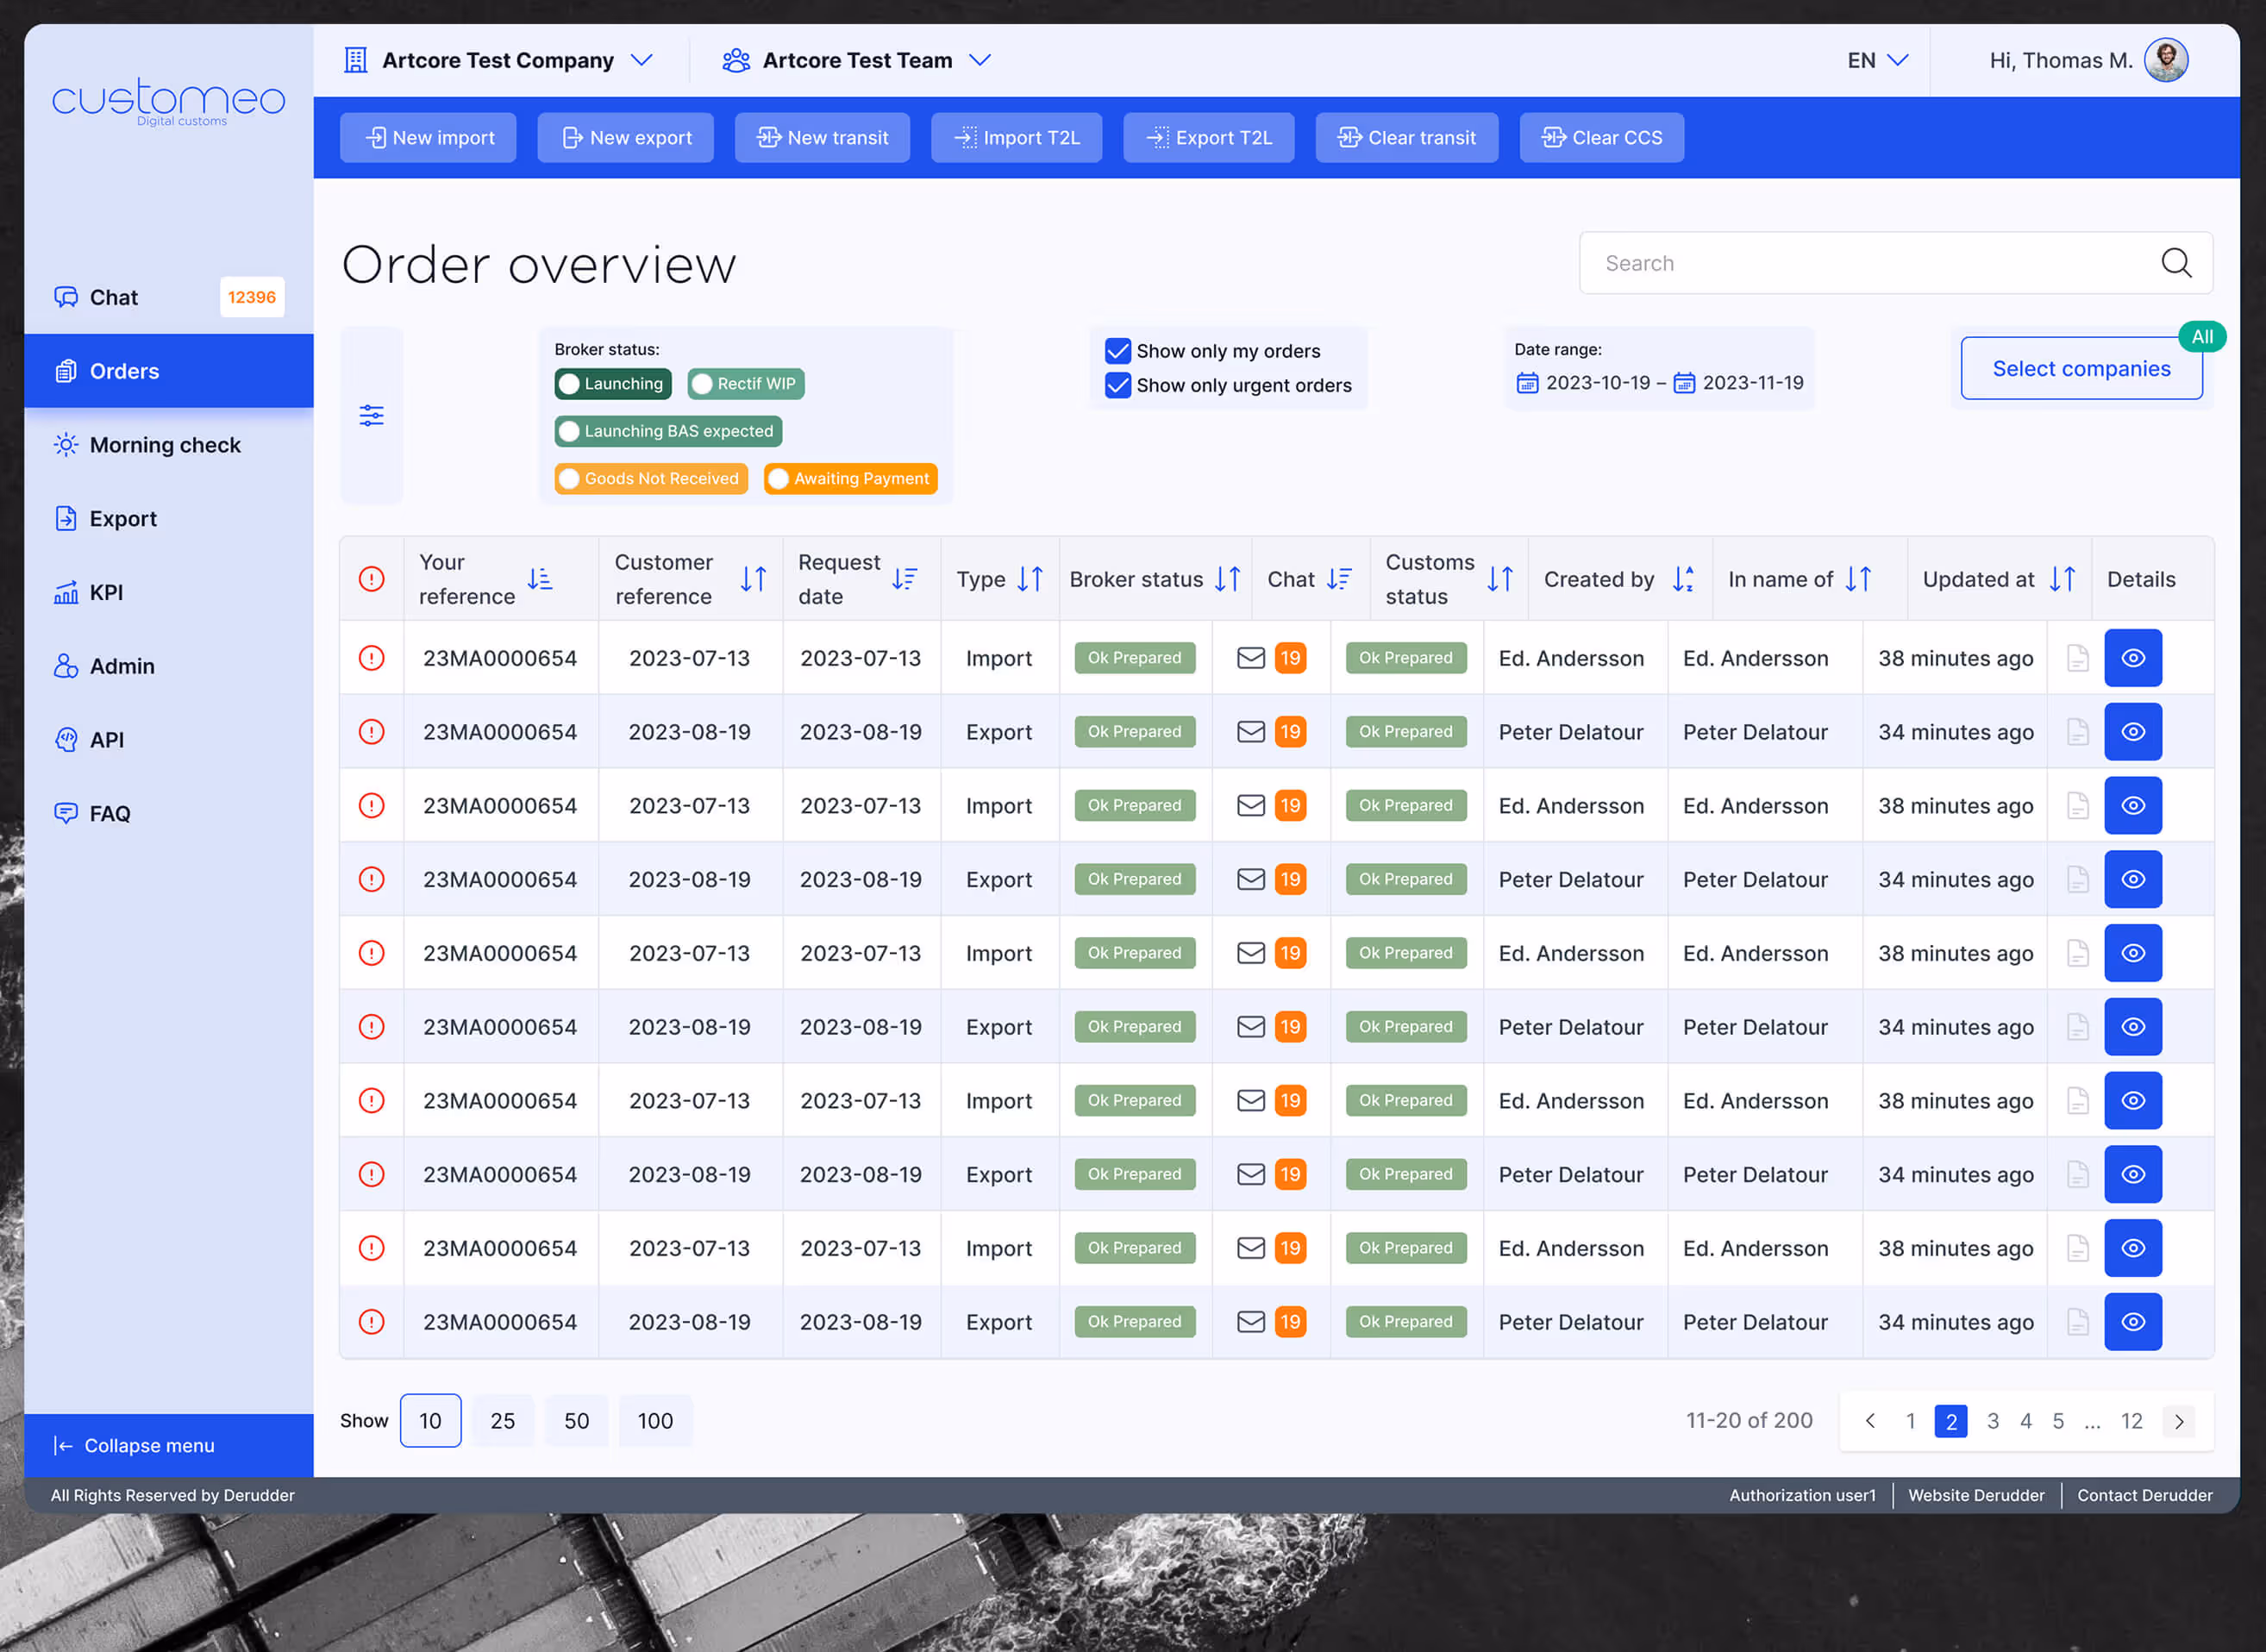Click the New import button
The image size is (2266, 1652).
[x=428, y=138]
